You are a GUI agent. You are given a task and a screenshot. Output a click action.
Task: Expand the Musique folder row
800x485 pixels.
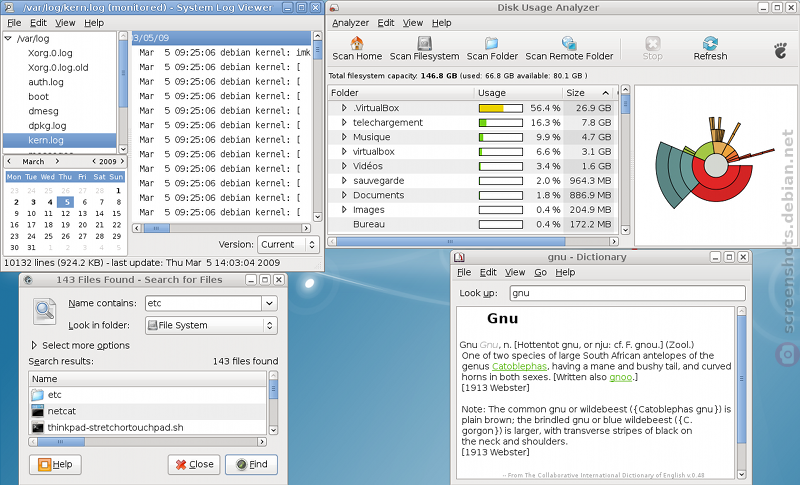pos(344,137)
